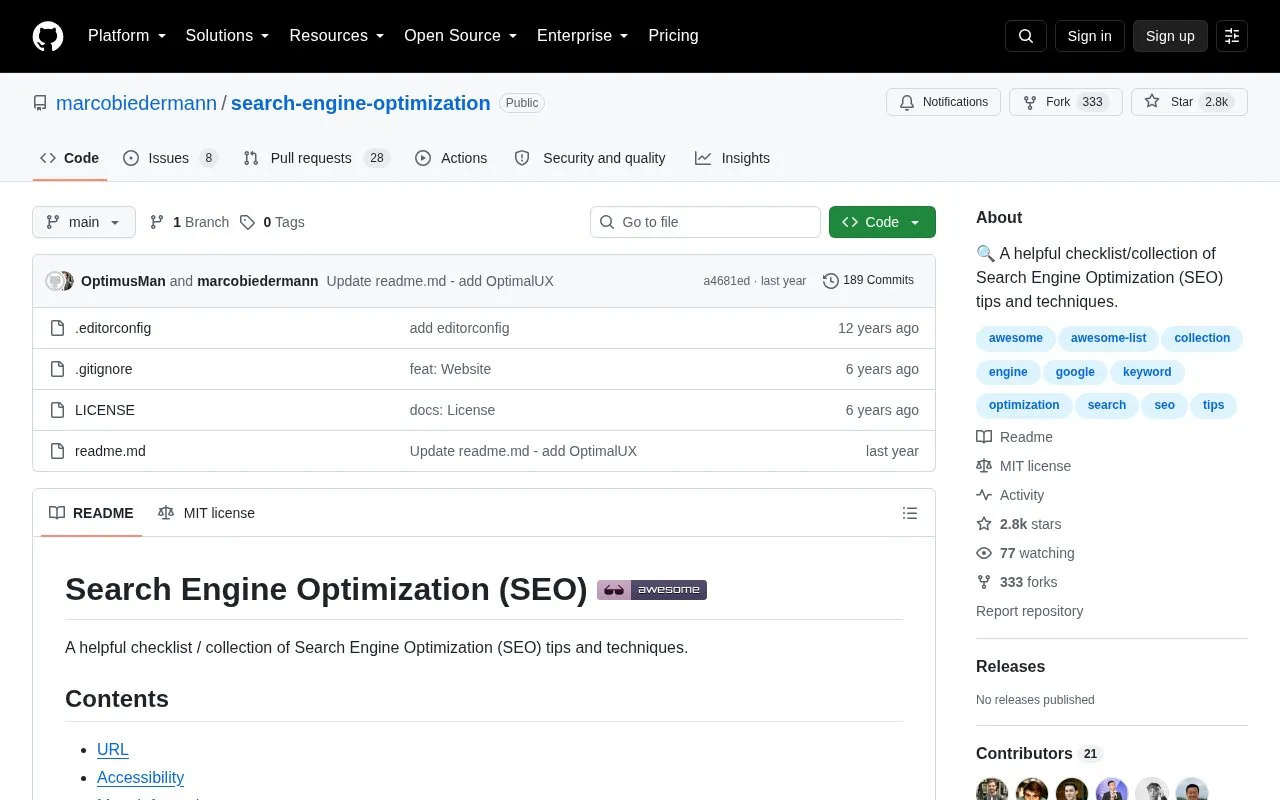Expand the Open Source menu
This screenshot has width=1280, height=800.
point(460,36)
